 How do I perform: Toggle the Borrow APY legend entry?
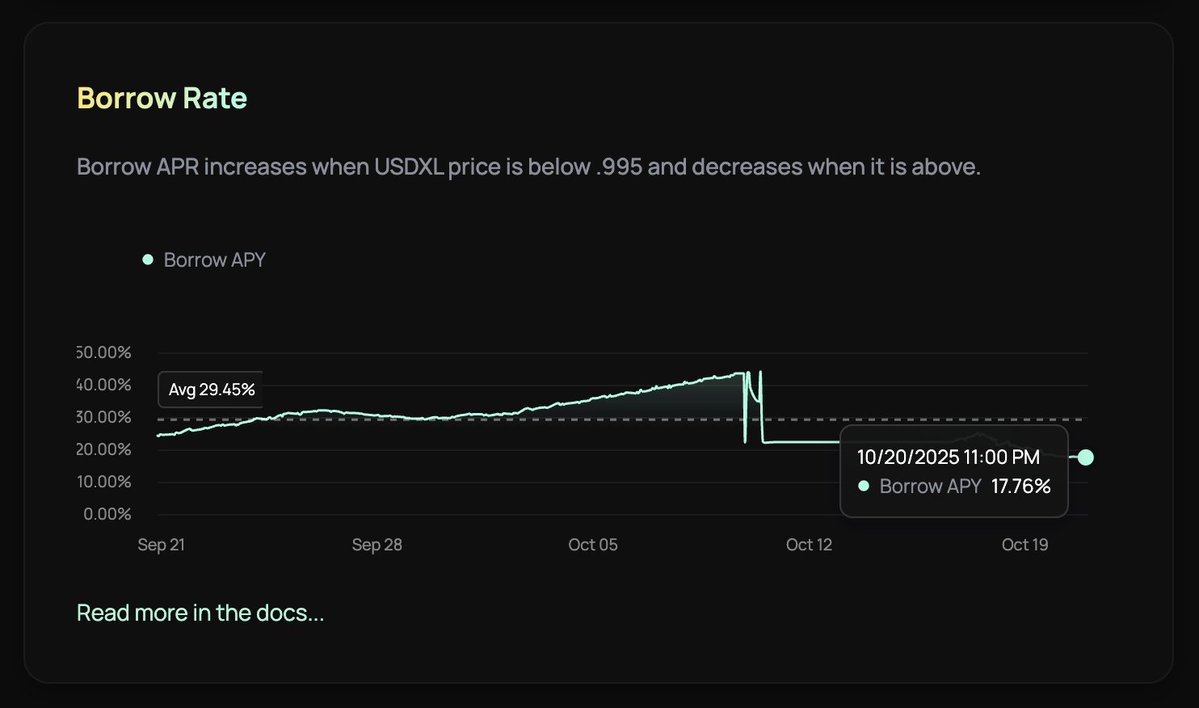tap(214, 260)
